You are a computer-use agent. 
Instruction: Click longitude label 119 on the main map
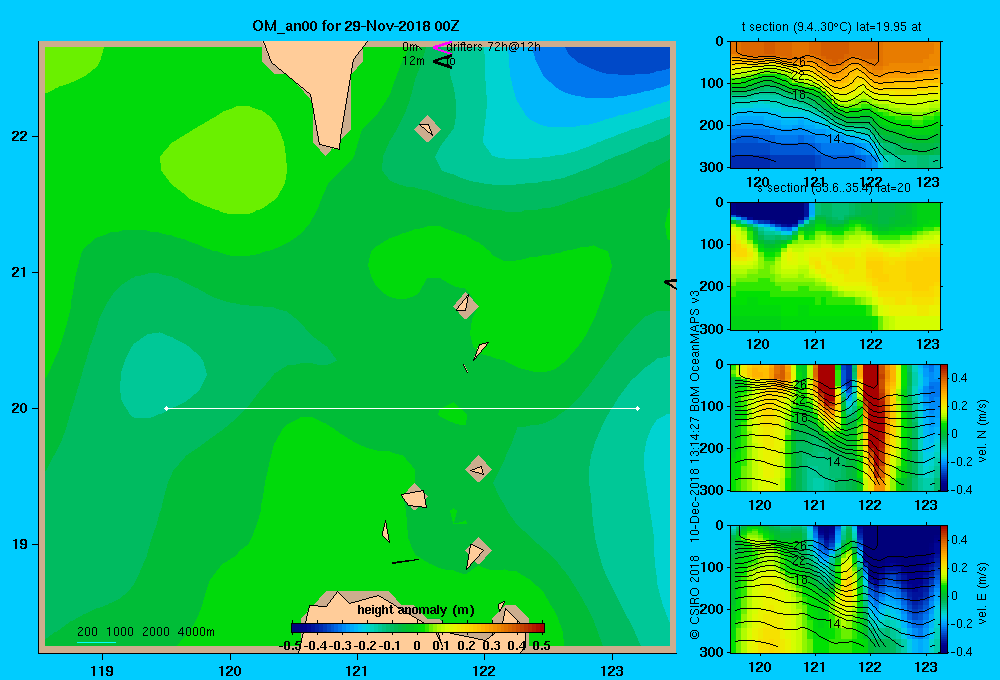[102, 671]
